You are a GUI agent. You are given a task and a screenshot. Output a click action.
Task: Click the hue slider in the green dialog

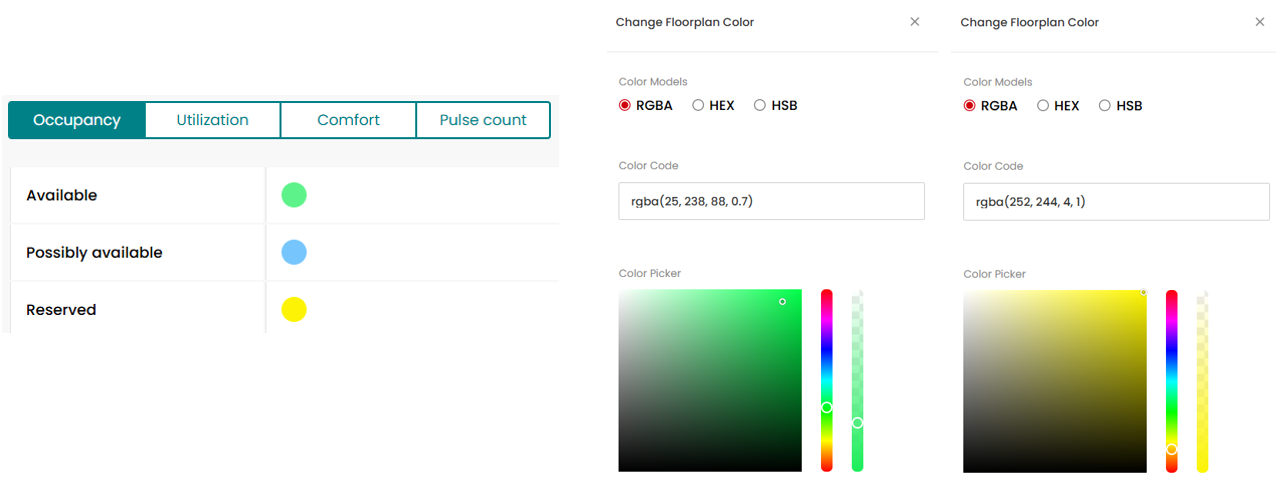[x=827, y=381]
